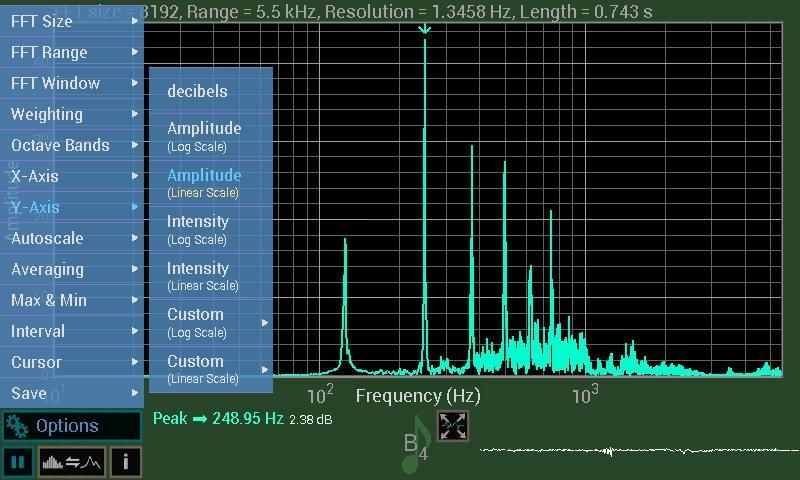Pause the spectrum analyzer
This screenshot has height=480, width=800.
pos(17,461)
